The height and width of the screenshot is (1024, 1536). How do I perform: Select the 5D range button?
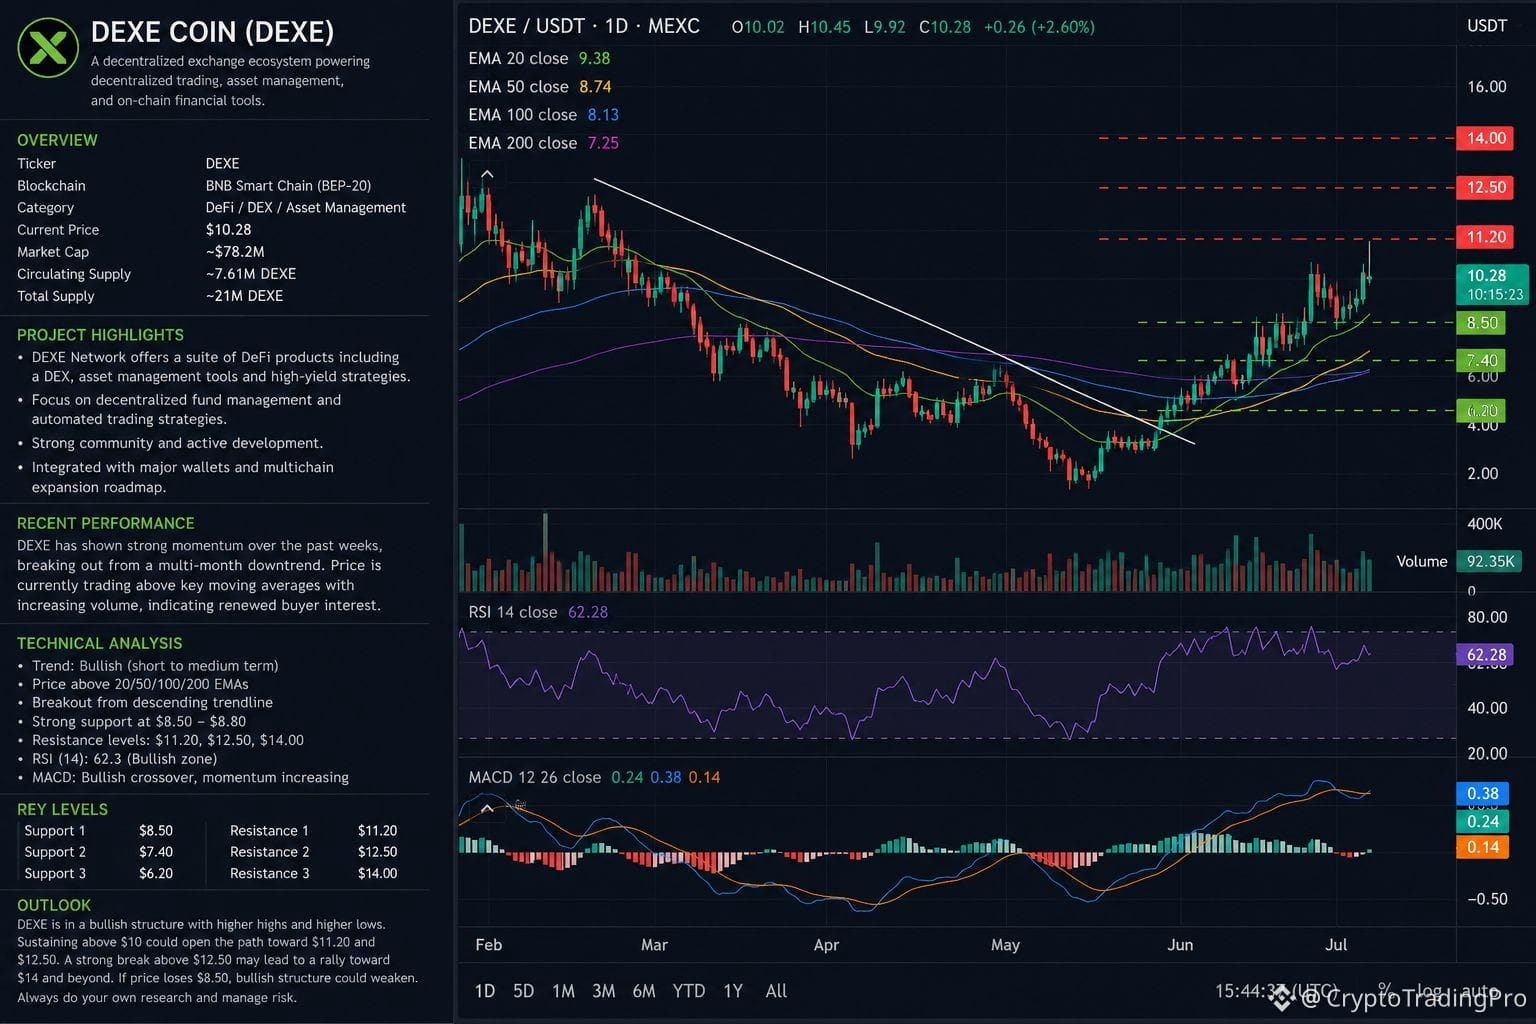(523, 991)
